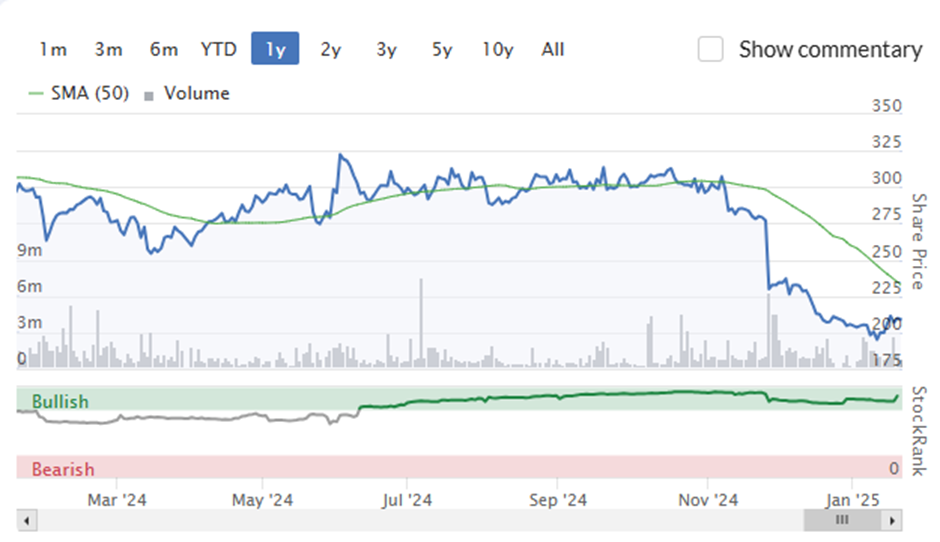
Task: Click the active 1y range button
Action: coord(275,49)
